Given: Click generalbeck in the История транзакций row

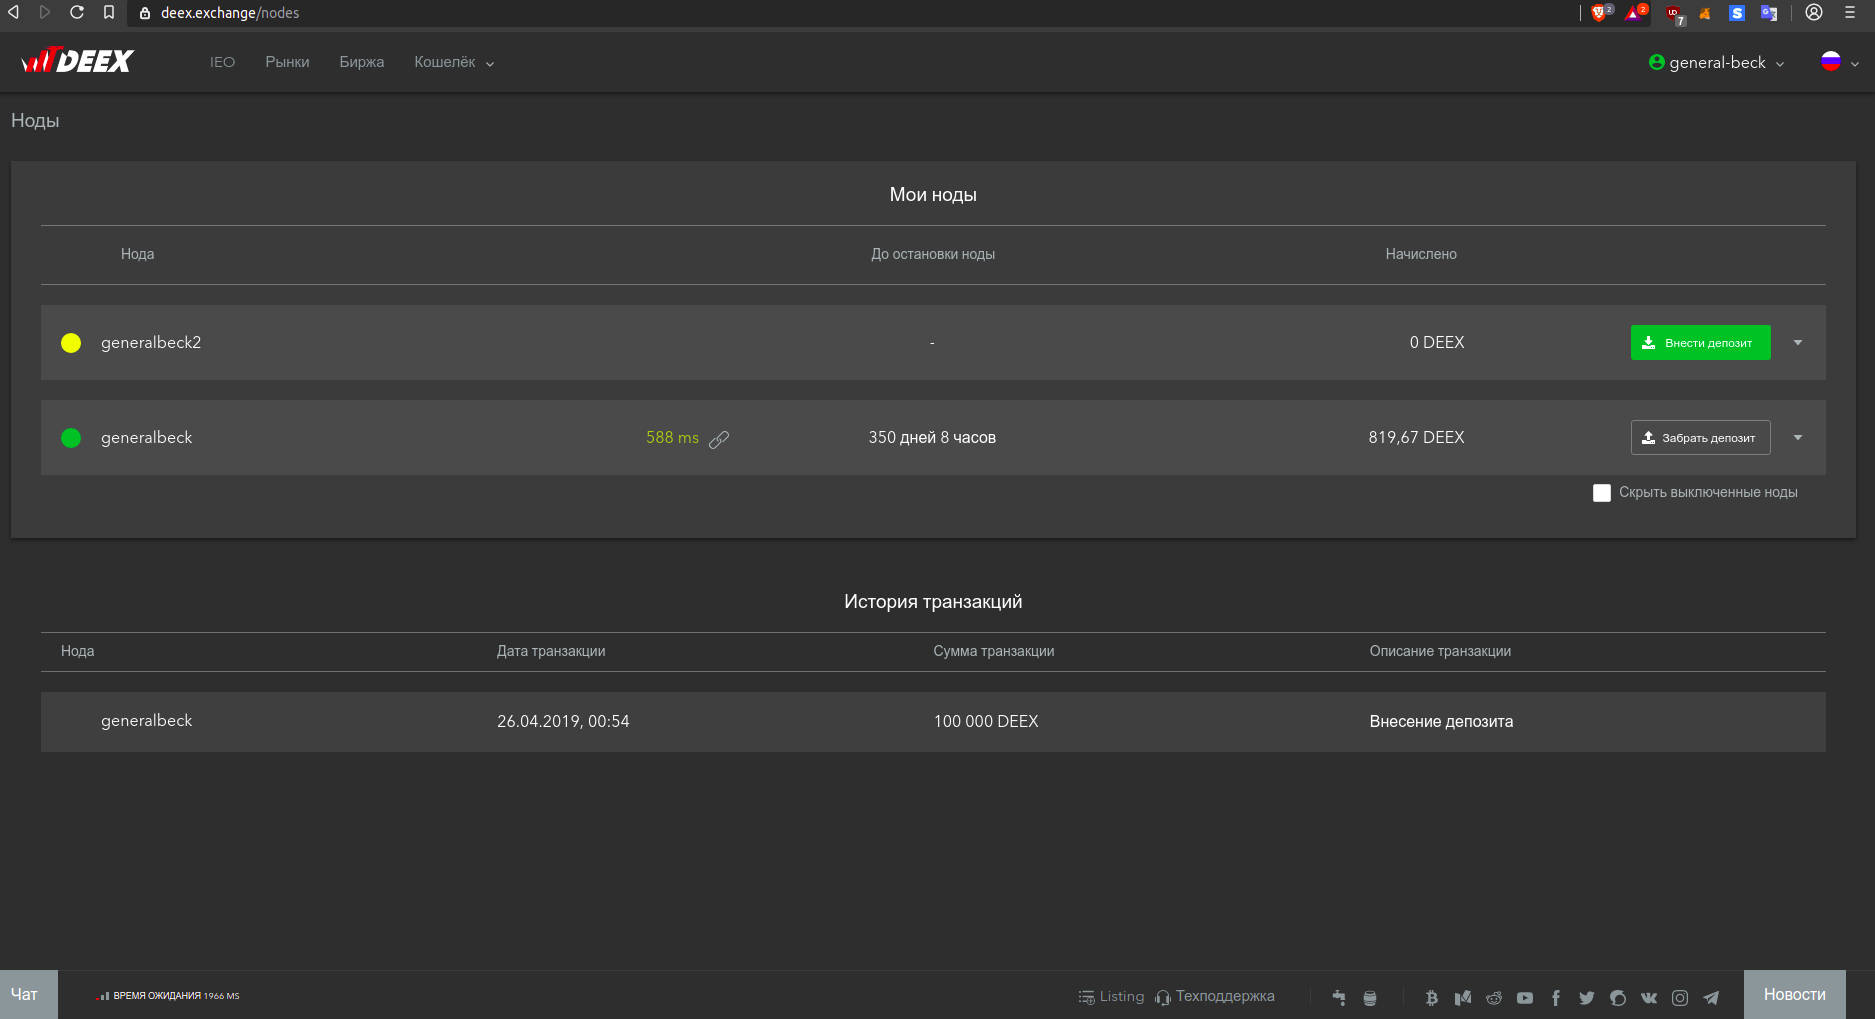Looking at the screenshot, I should point(146,720).
